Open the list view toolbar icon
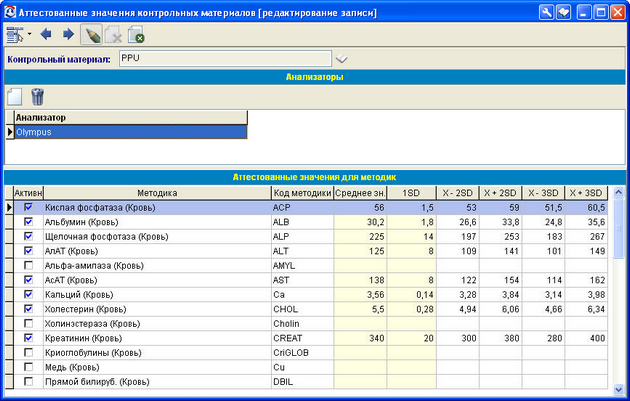 (x=15, y=35)
